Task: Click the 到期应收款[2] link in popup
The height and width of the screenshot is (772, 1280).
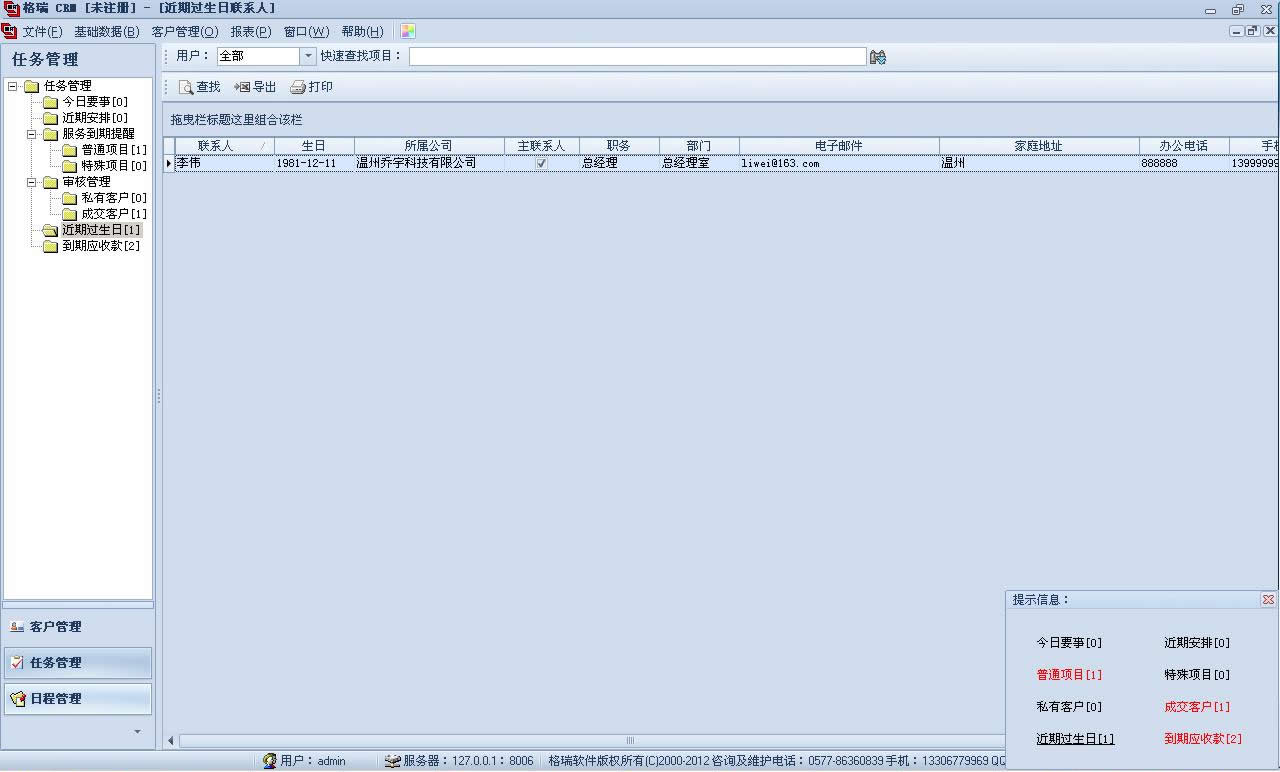Action: (1202, 739)
